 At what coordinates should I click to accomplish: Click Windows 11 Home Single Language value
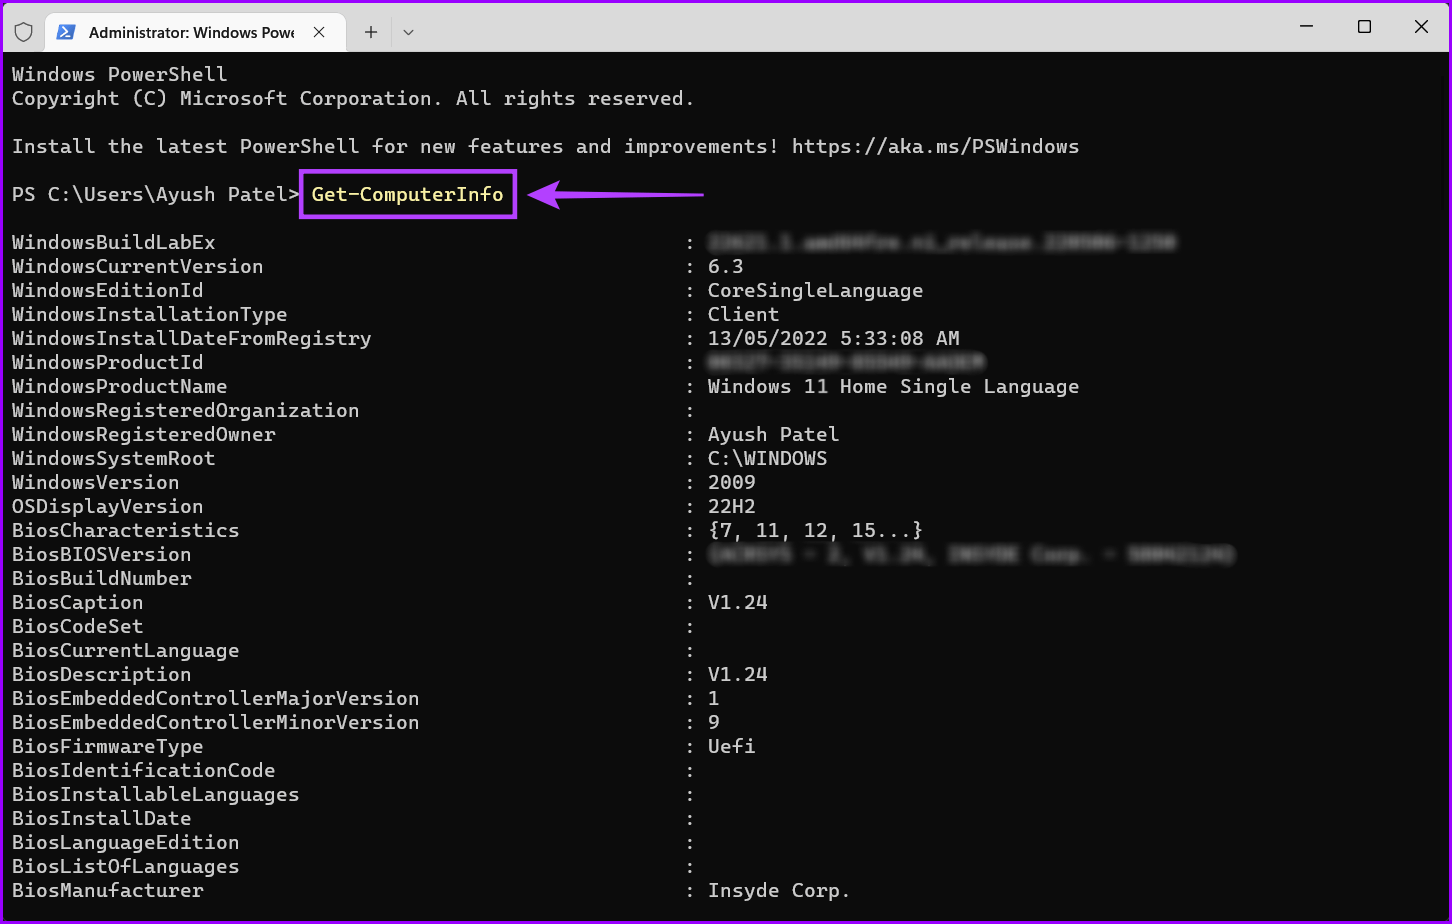tap(893, 386)
